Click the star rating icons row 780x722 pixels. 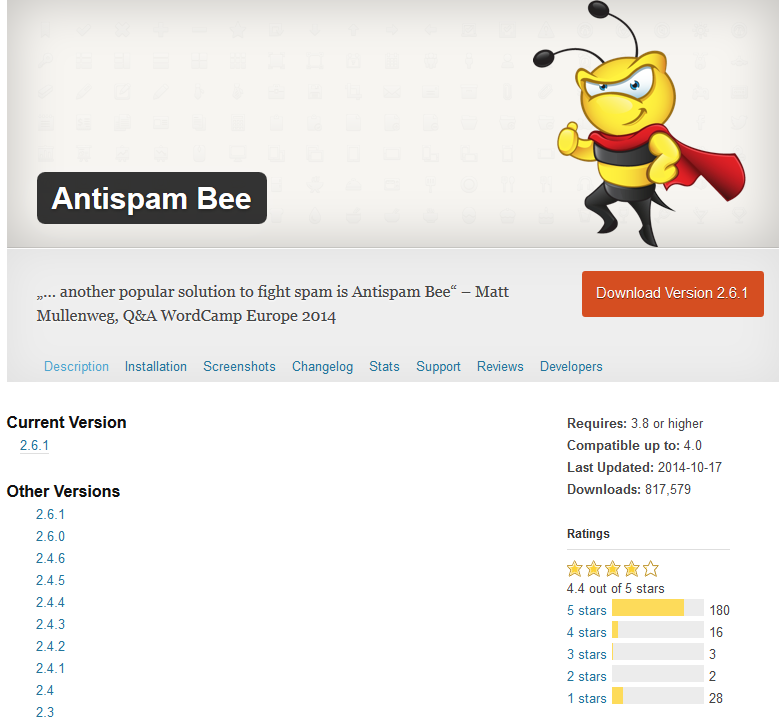612,568
